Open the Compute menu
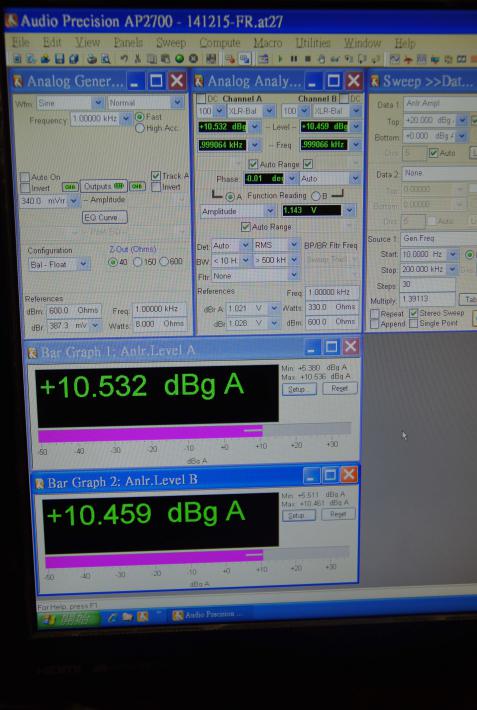Viewport: 477px width, 710px height. [x=220, y=43]
